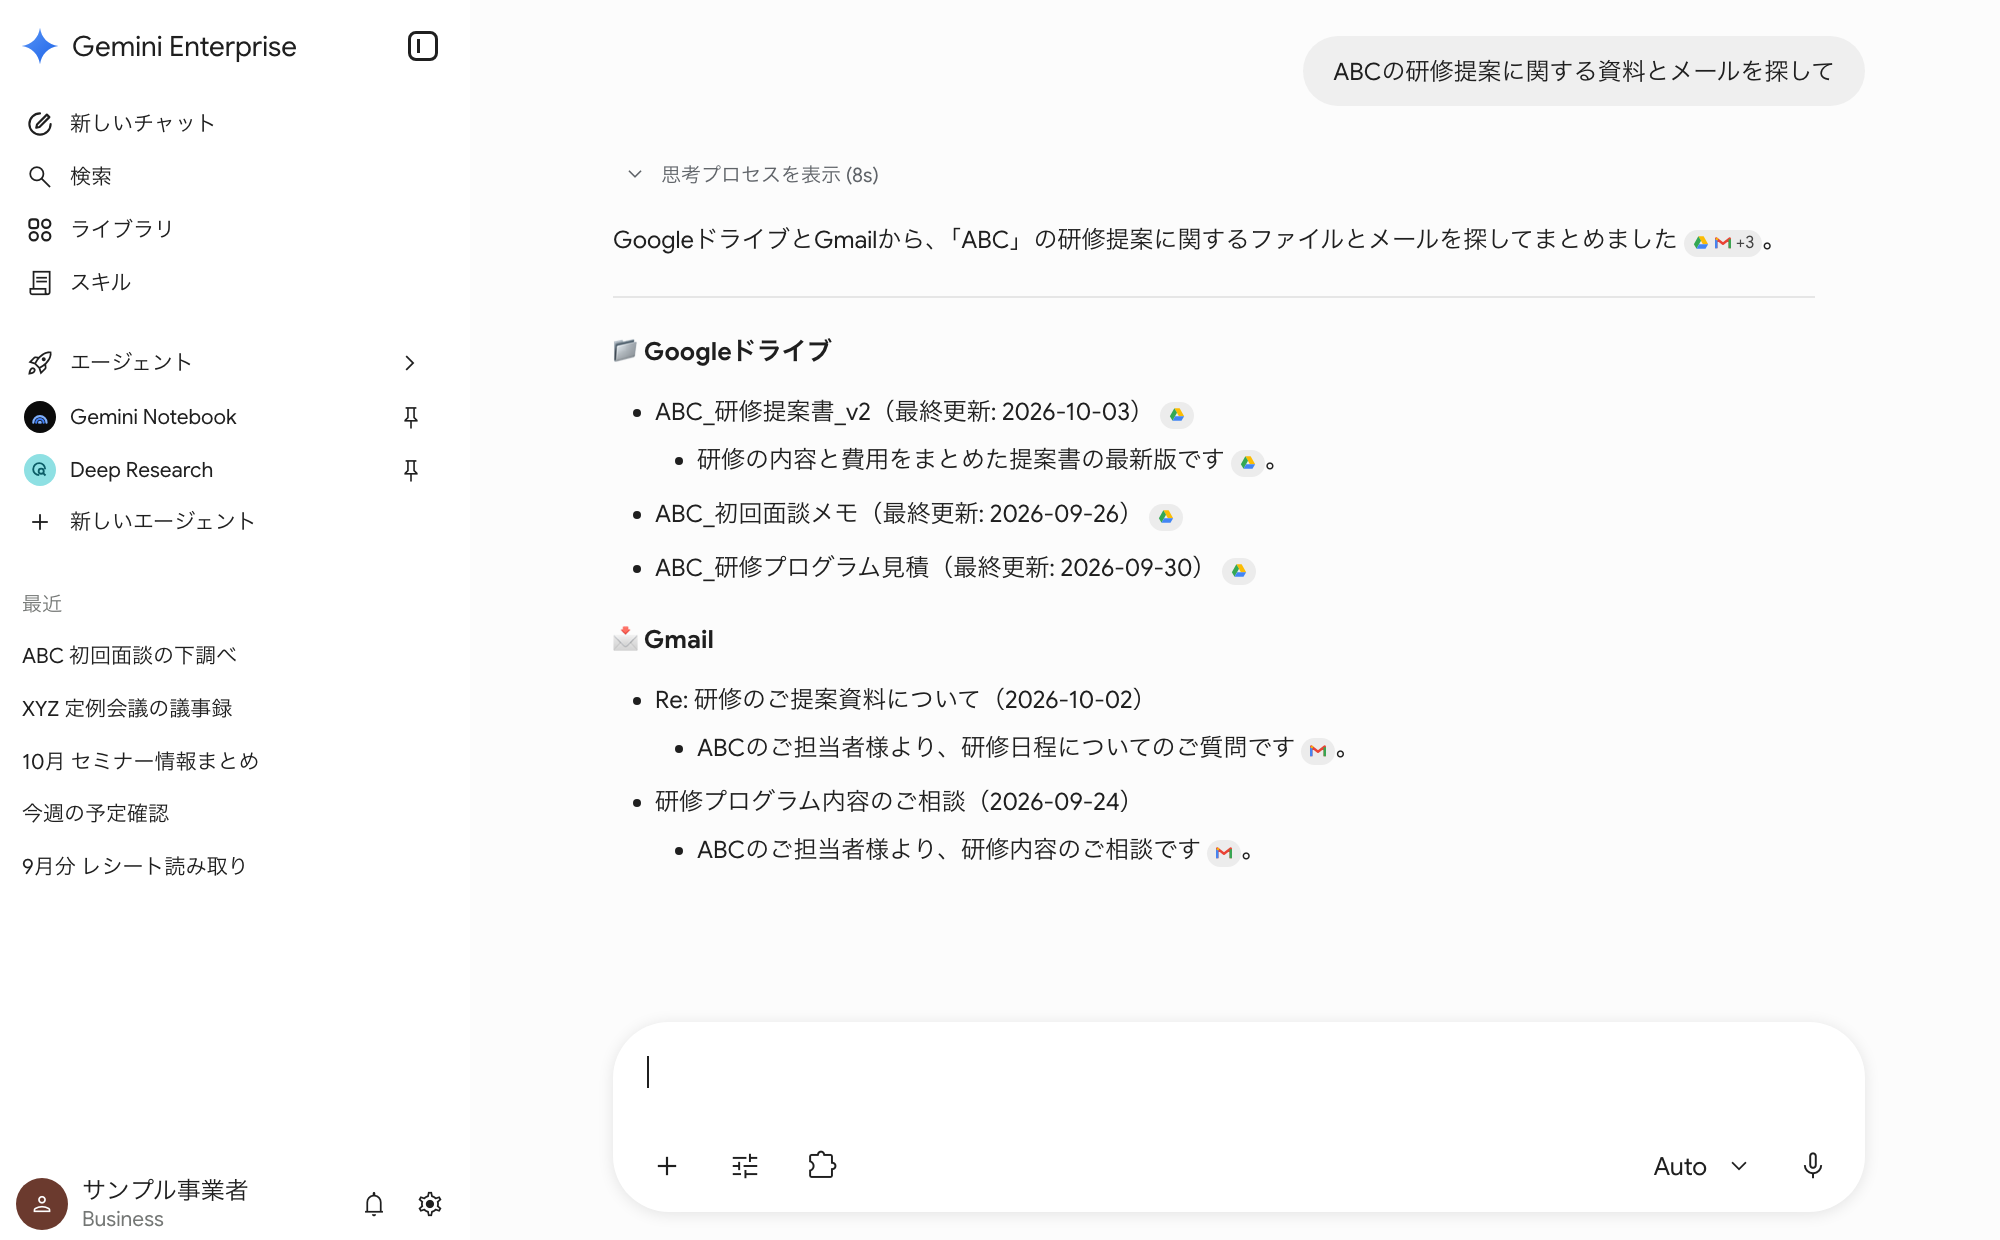Screen dimensions: 2000x1240
Task: Open recent chat 今週の予定確認
Action: pos(95,813)
